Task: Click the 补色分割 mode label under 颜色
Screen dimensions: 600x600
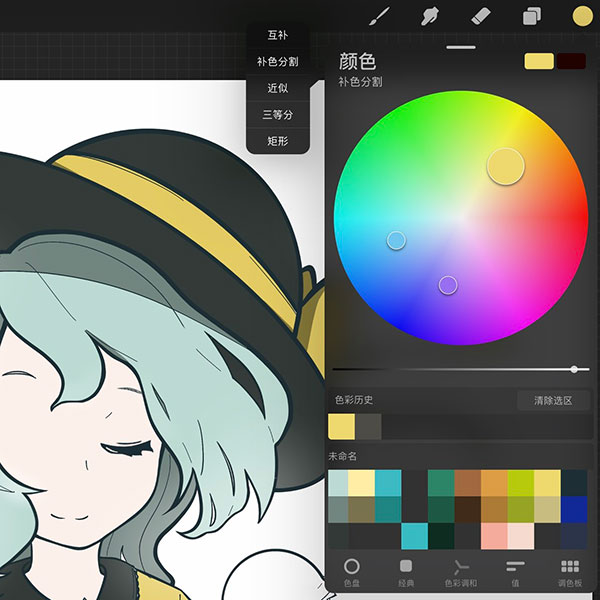Action: pyautogui.click(x=360, y=82)
